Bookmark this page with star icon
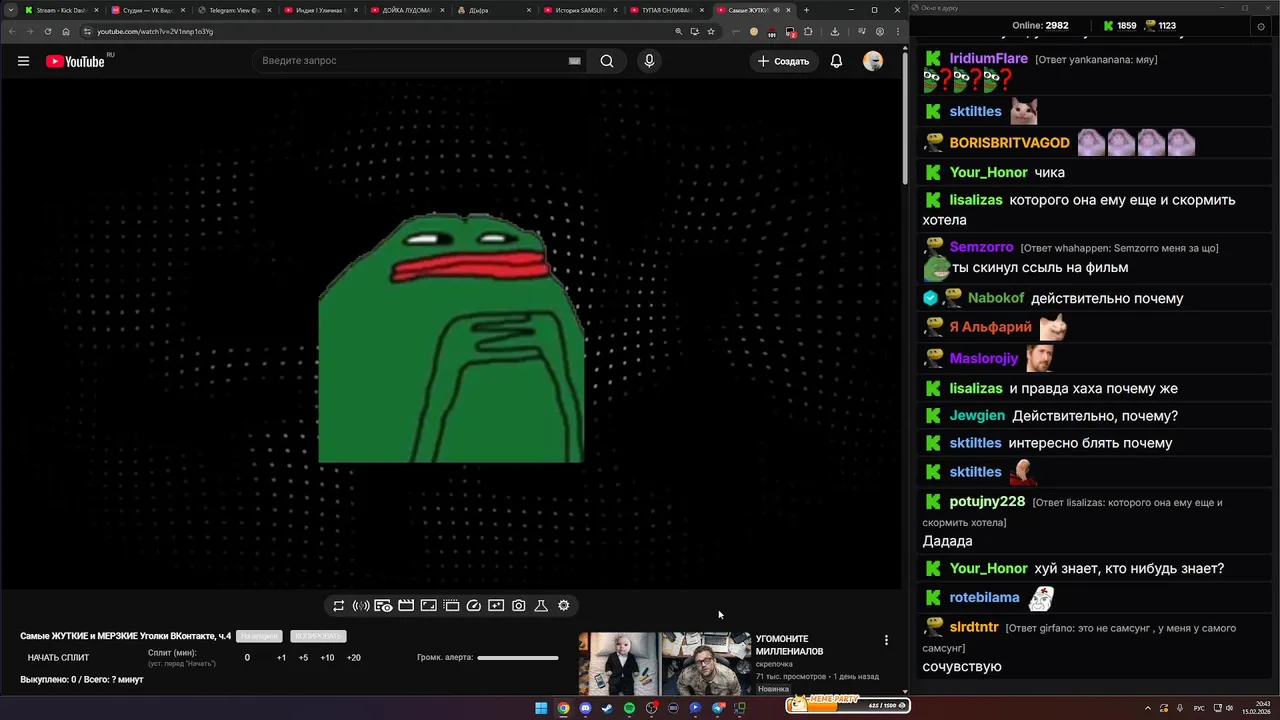 click(711, 31)
